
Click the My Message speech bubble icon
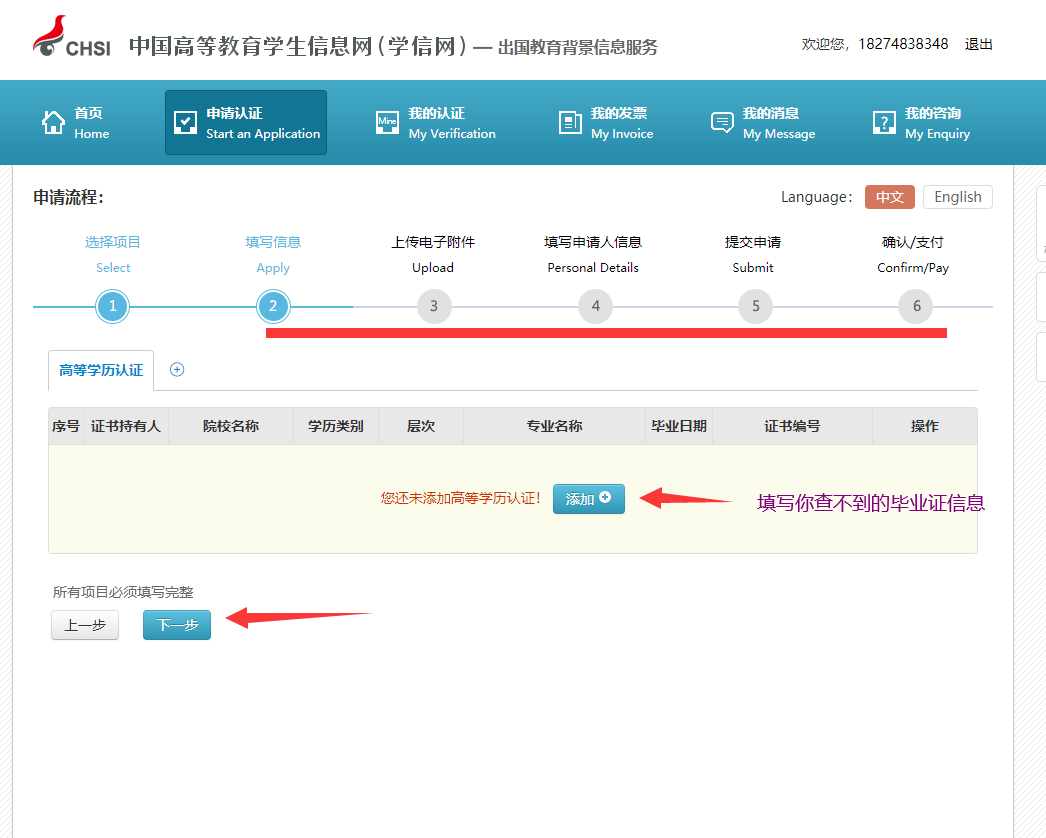(722, 123)
